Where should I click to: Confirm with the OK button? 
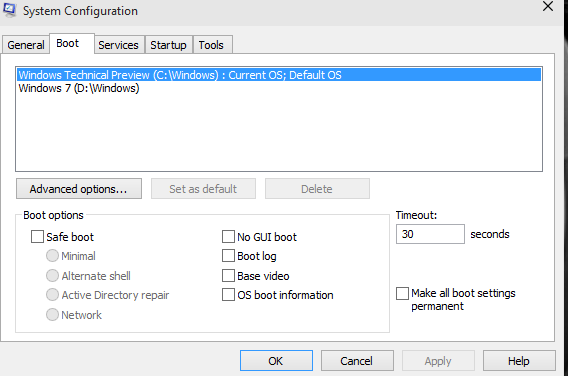pos(276,361)
